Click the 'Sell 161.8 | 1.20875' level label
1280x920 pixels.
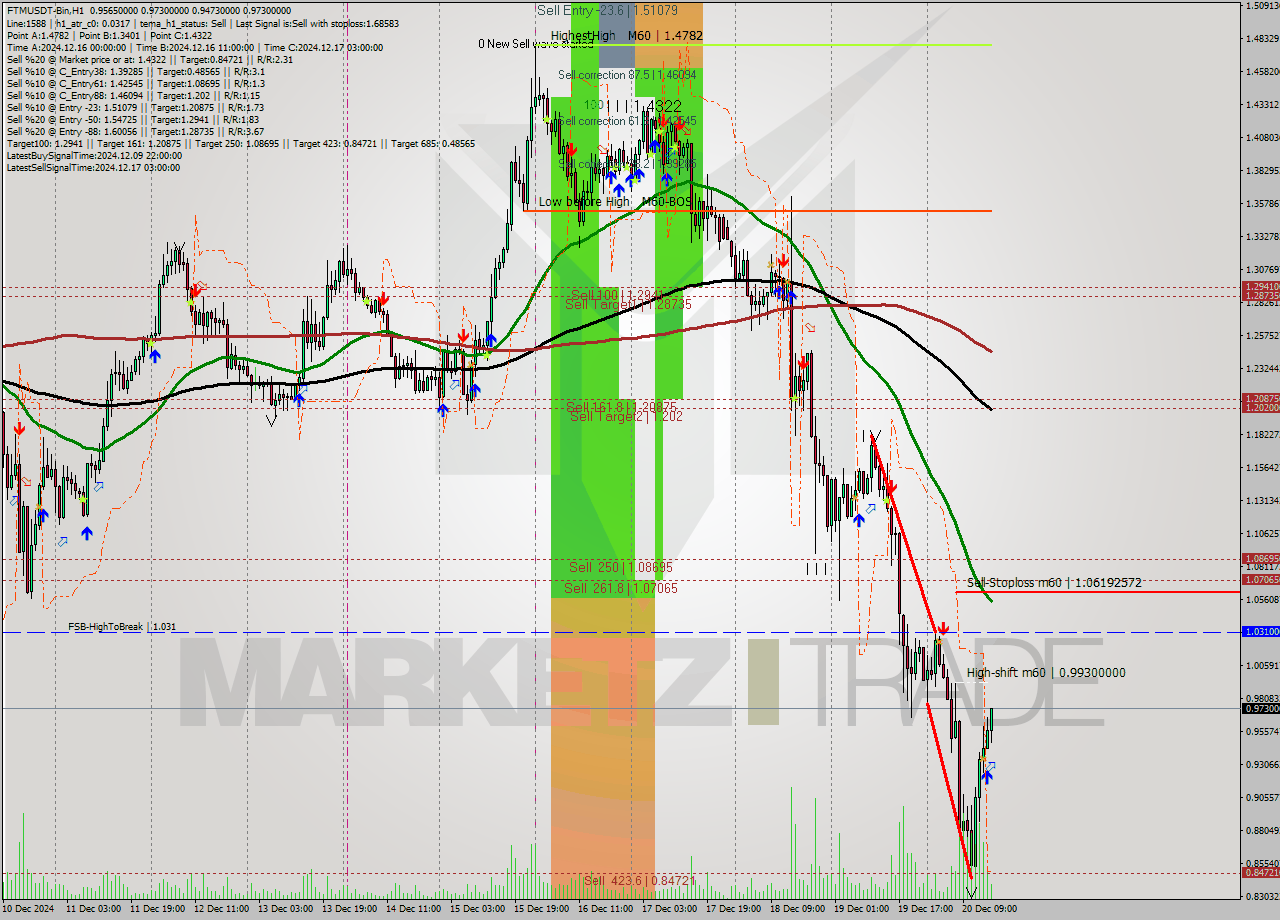click(x=621, y=407)
